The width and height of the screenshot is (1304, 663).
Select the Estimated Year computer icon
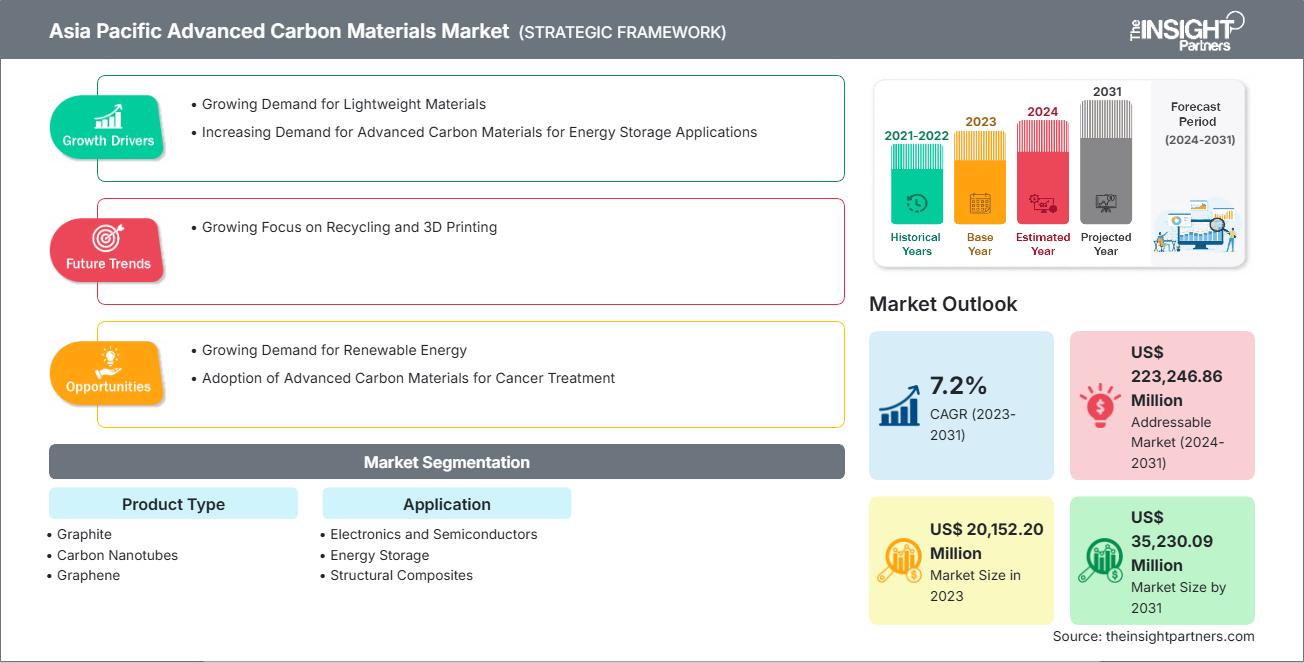1042,204
